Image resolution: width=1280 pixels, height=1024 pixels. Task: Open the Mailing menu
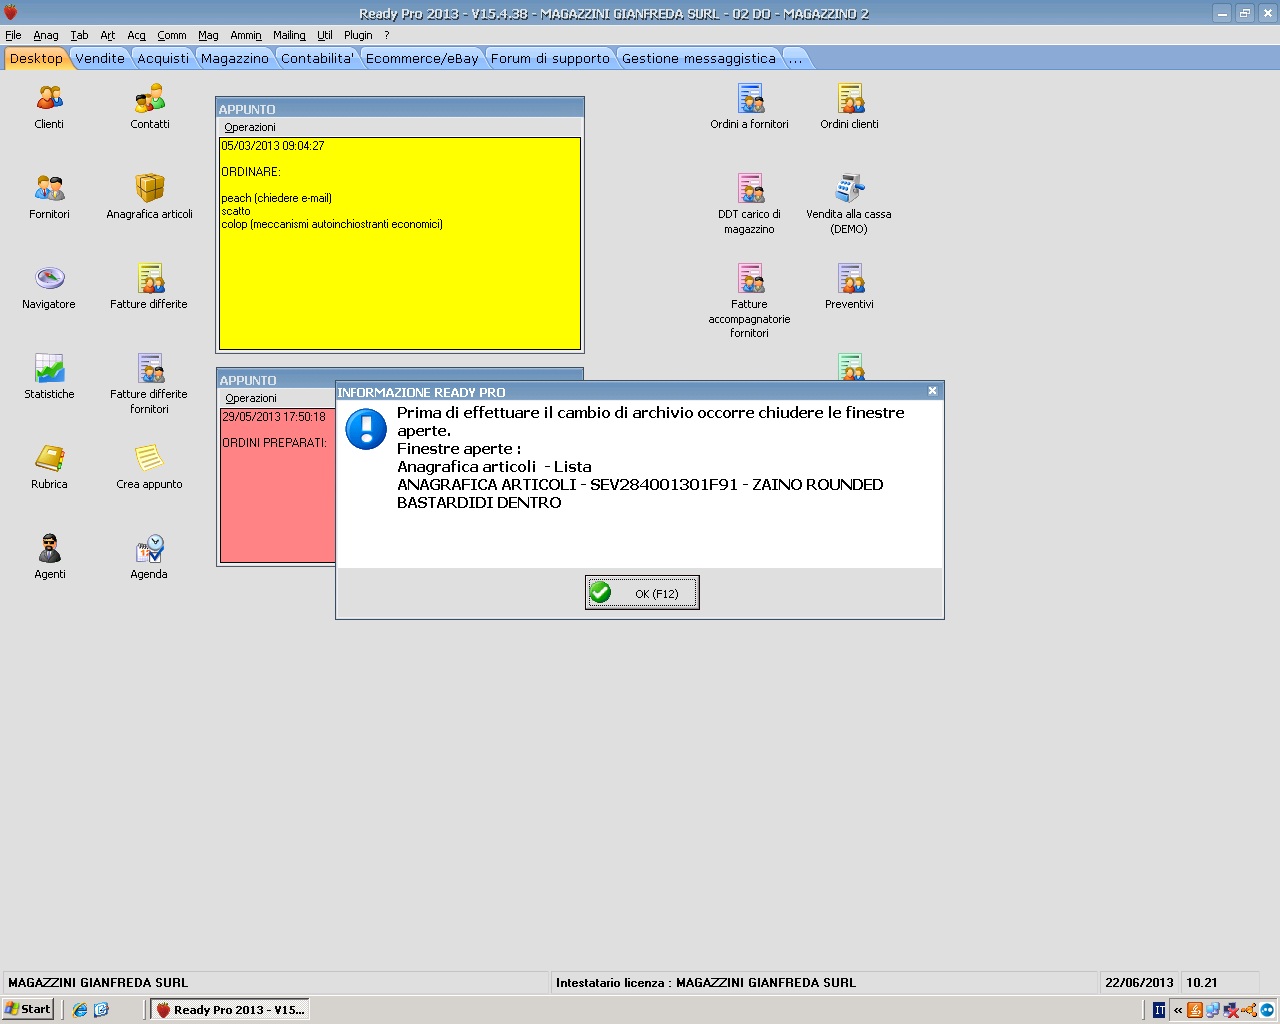pos(290,35)
